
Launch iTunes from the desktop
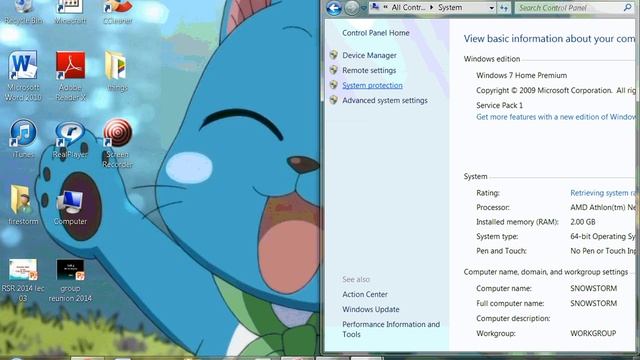23,138
